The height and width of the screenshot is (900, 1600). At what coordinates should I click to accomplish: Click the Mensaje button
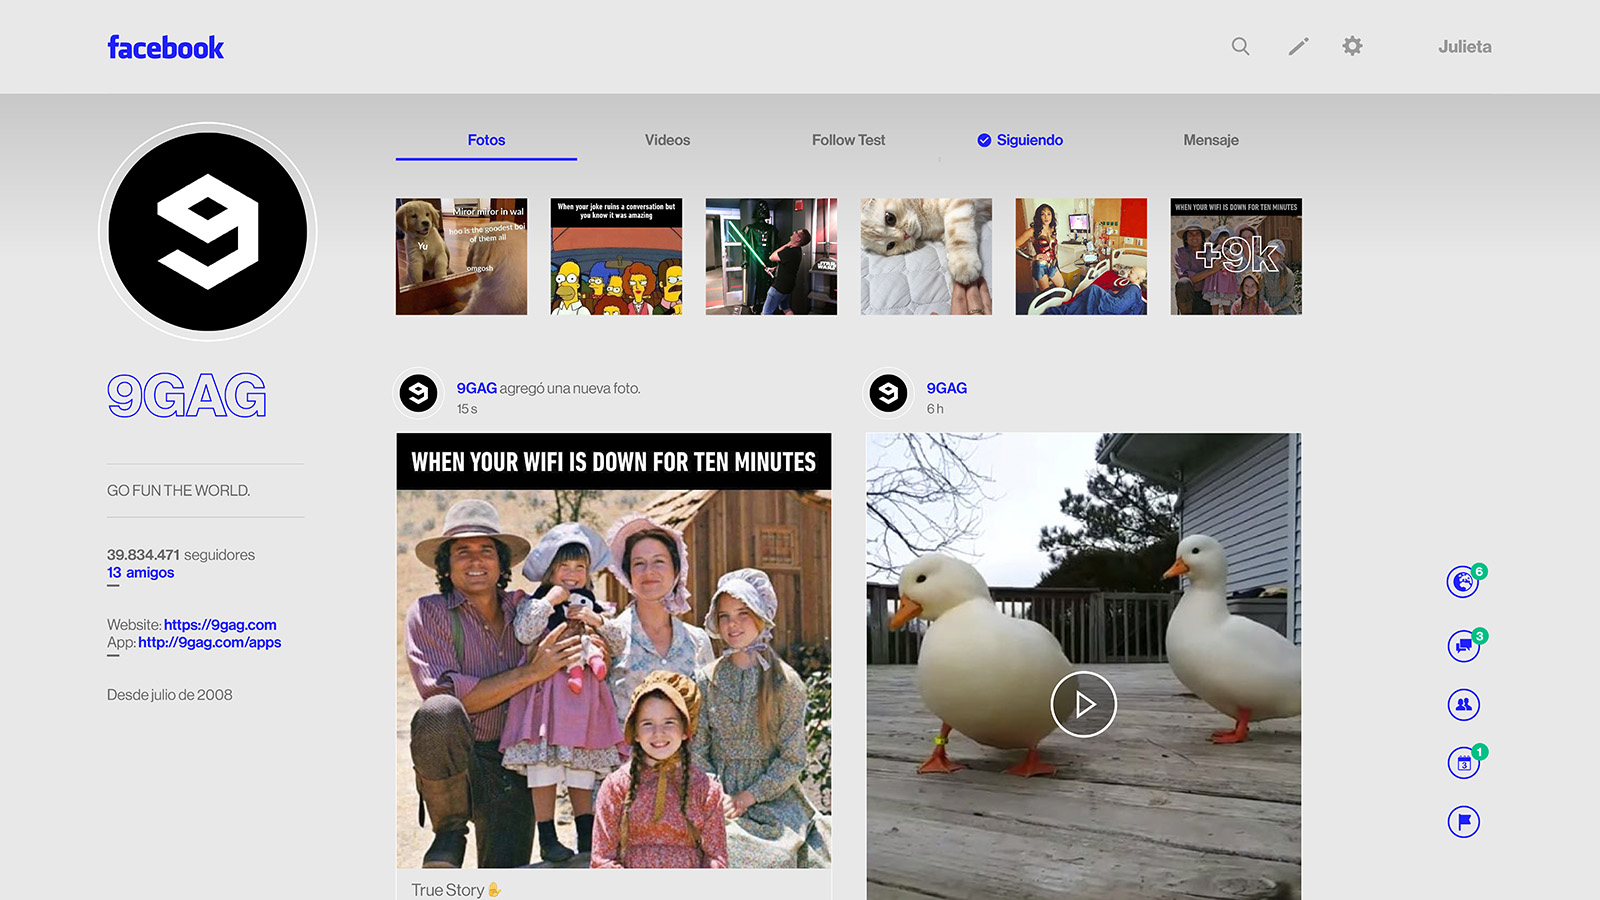(x=1210, y=140)
